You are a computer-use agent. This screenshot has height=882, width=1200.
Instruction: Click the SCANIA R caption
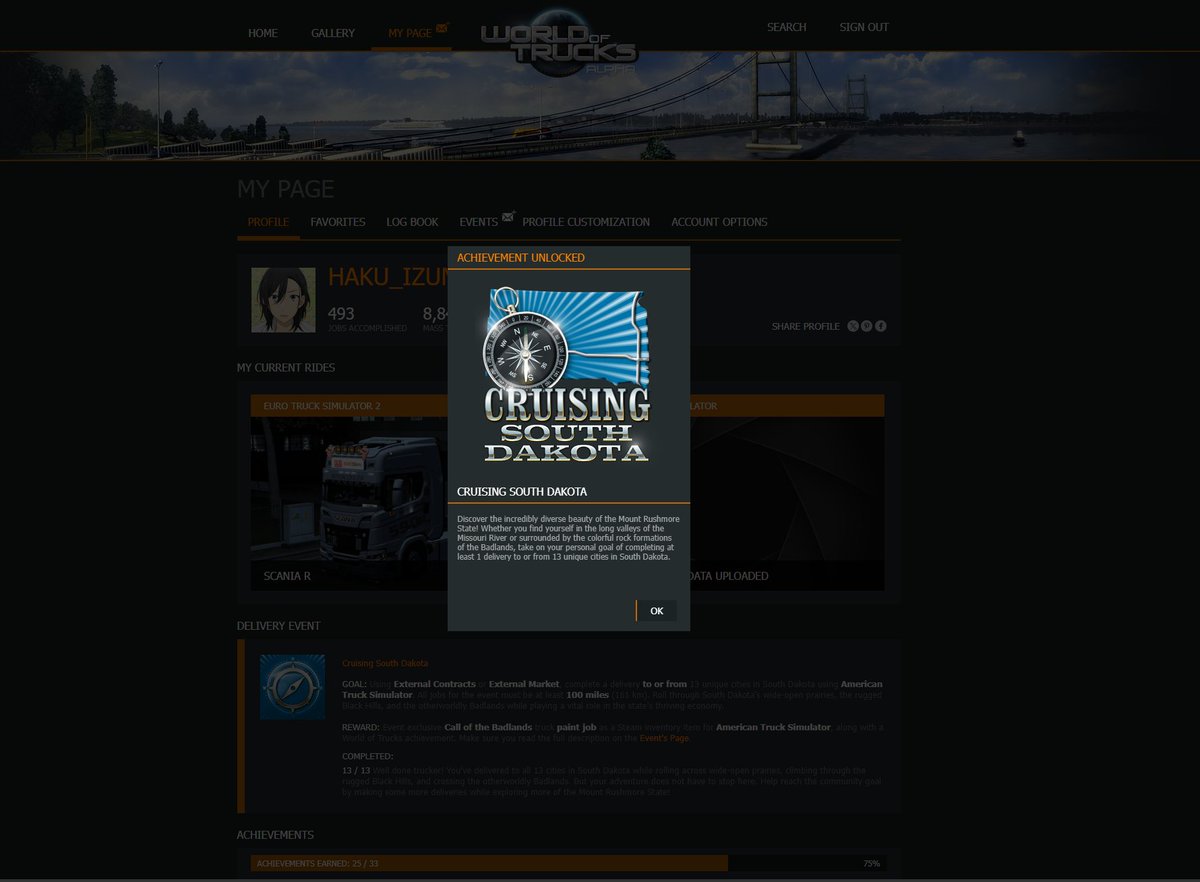(287, 576)
